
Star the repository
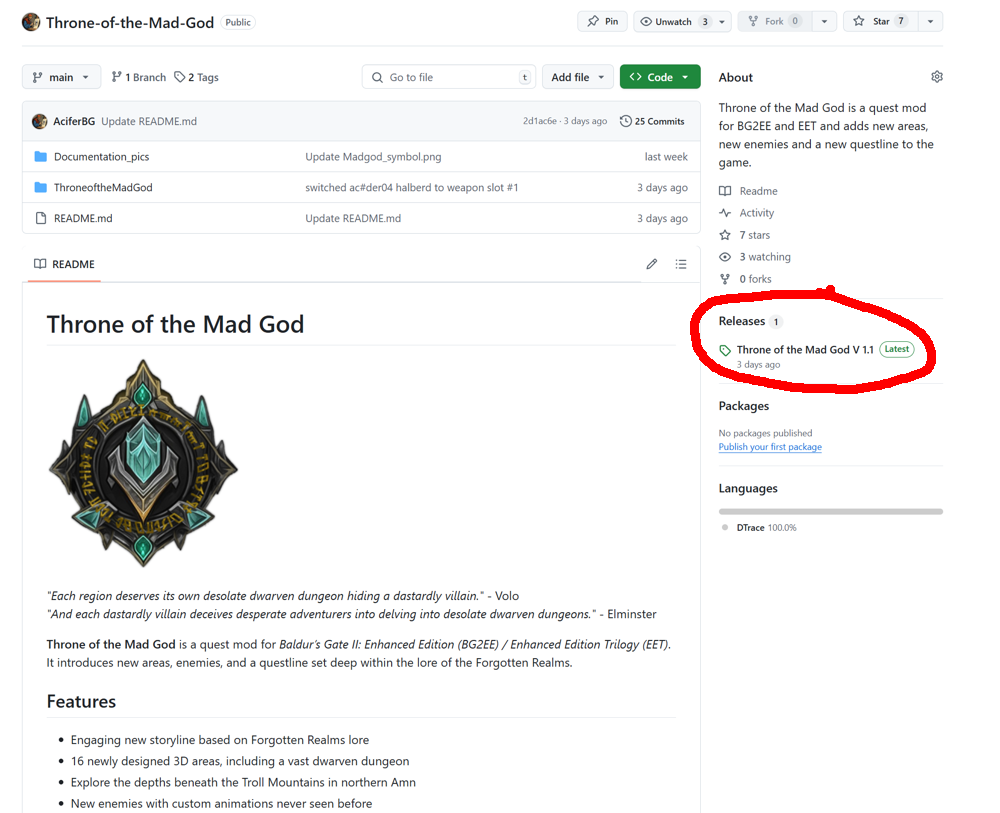pyautogui.click(x=872, y=21)
